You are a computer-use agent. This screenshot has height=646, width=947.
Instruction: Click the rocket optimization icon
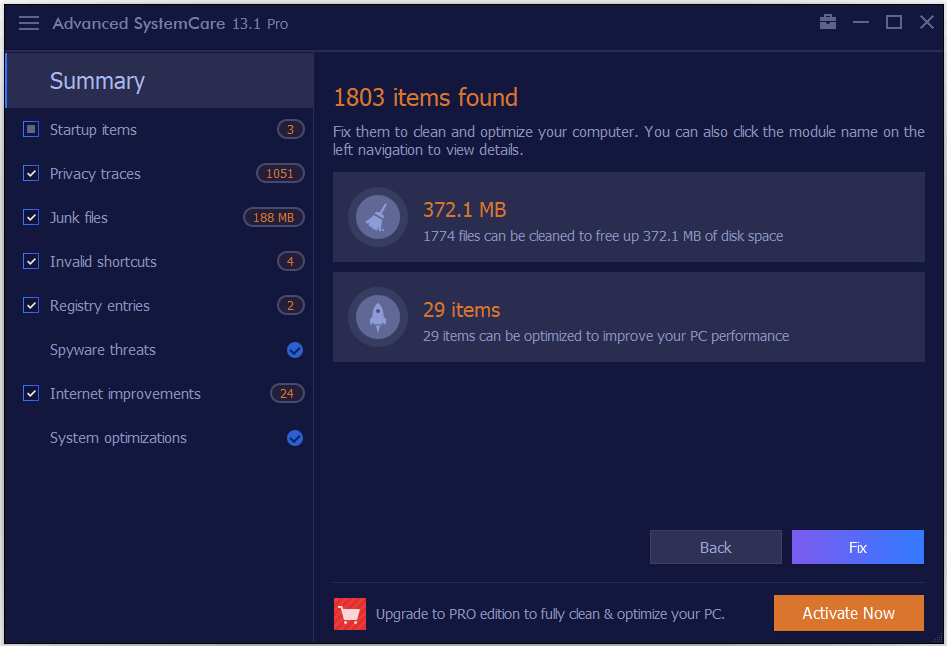[x=377, y=317]
